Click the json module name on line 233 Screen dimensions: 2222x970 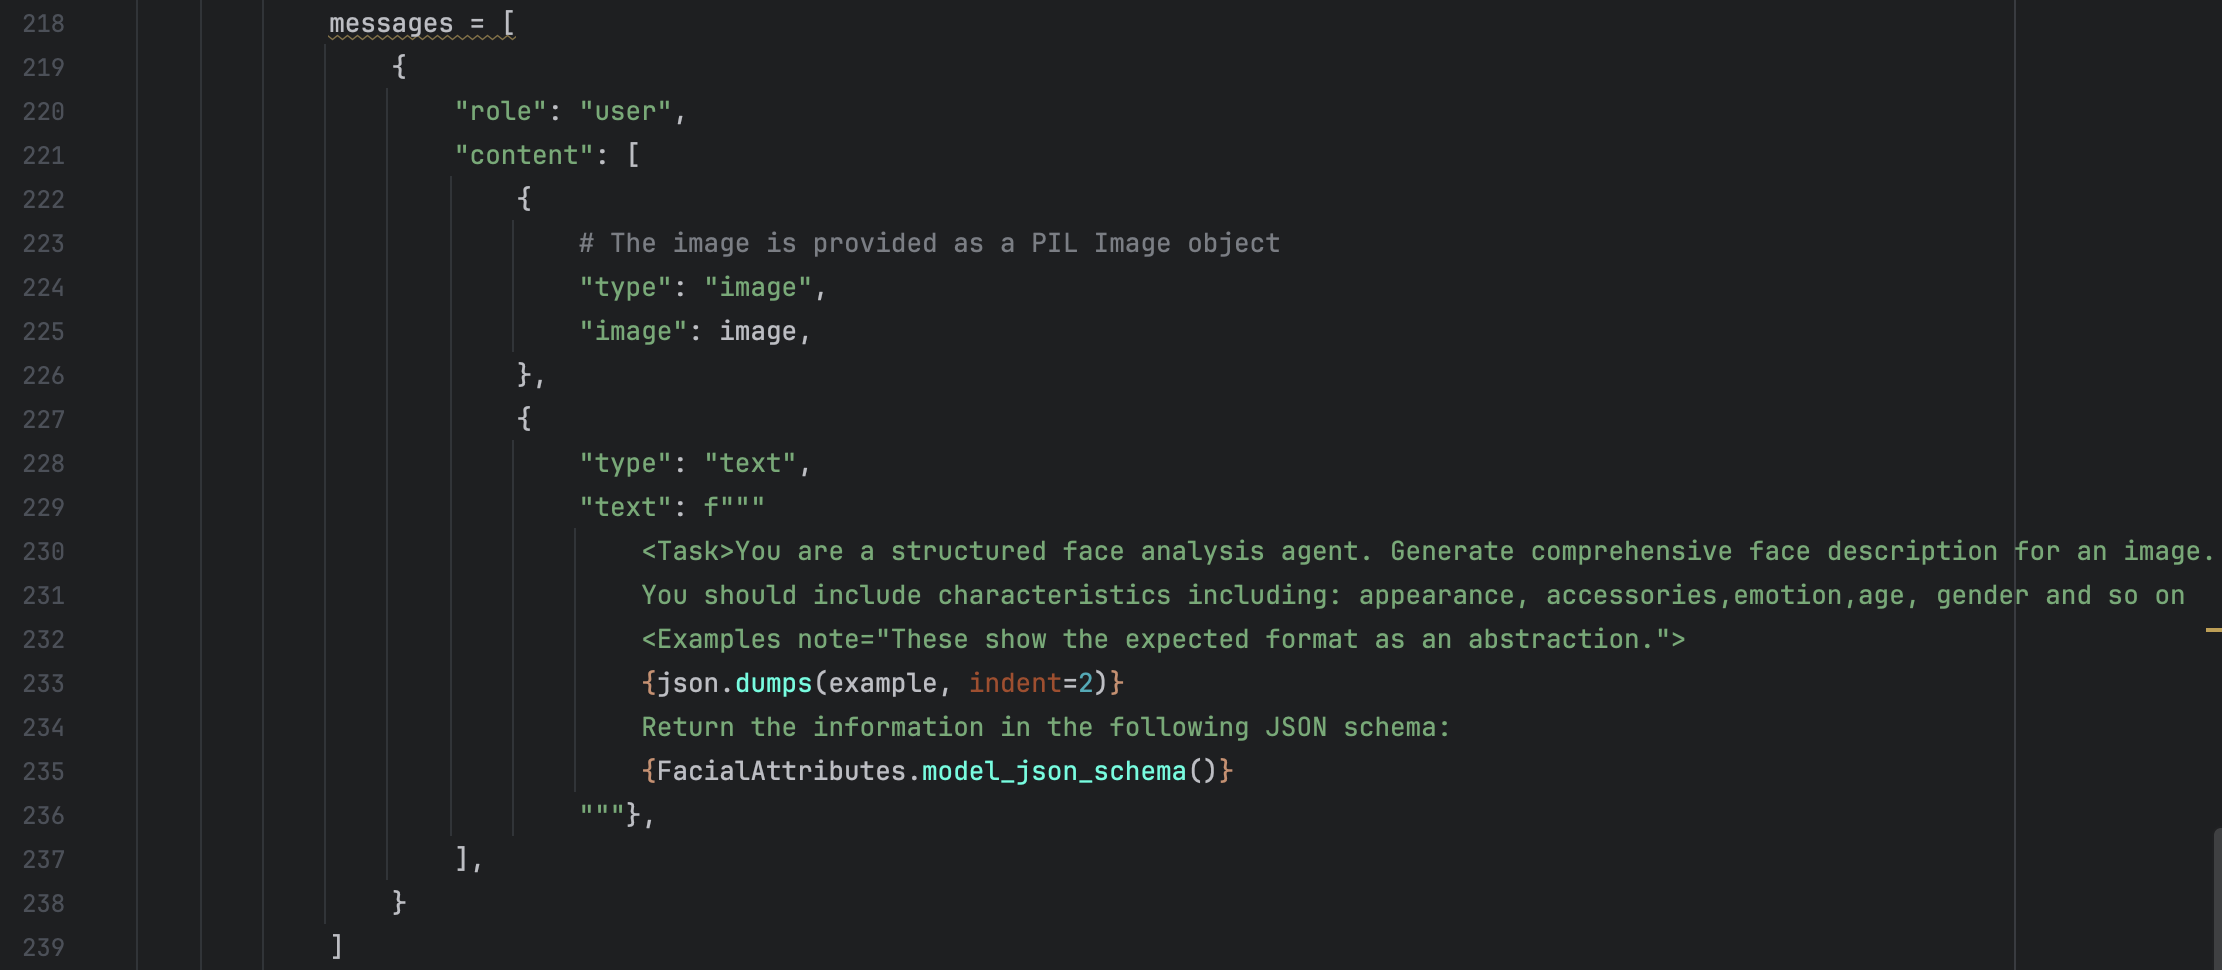click(687, 683)
